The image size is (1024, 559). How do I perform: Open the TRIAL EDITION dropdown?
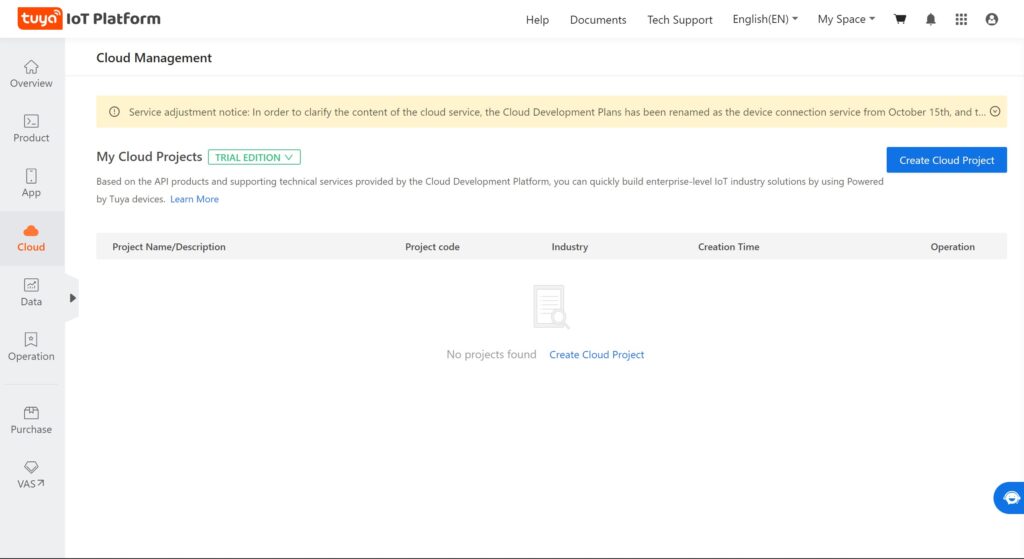(254, 157)
